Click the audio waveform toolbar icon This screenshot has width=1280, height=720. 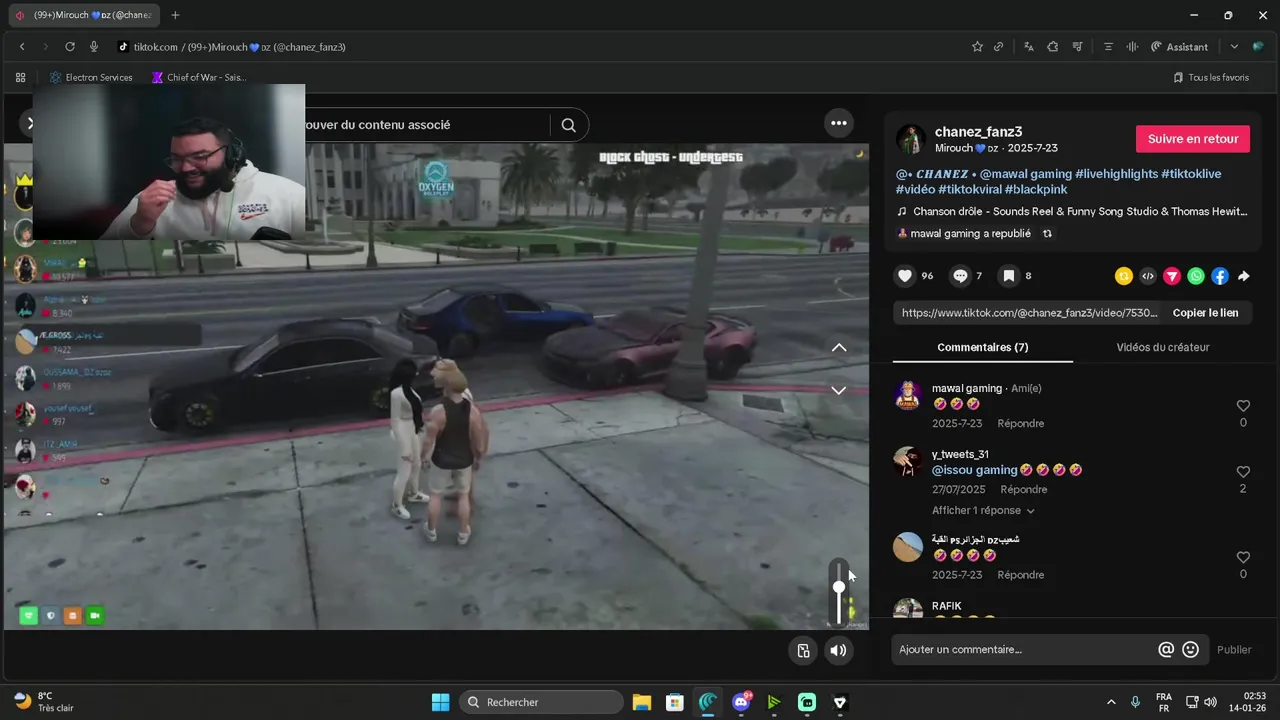pyautogui.click(x=1132, y=47)
